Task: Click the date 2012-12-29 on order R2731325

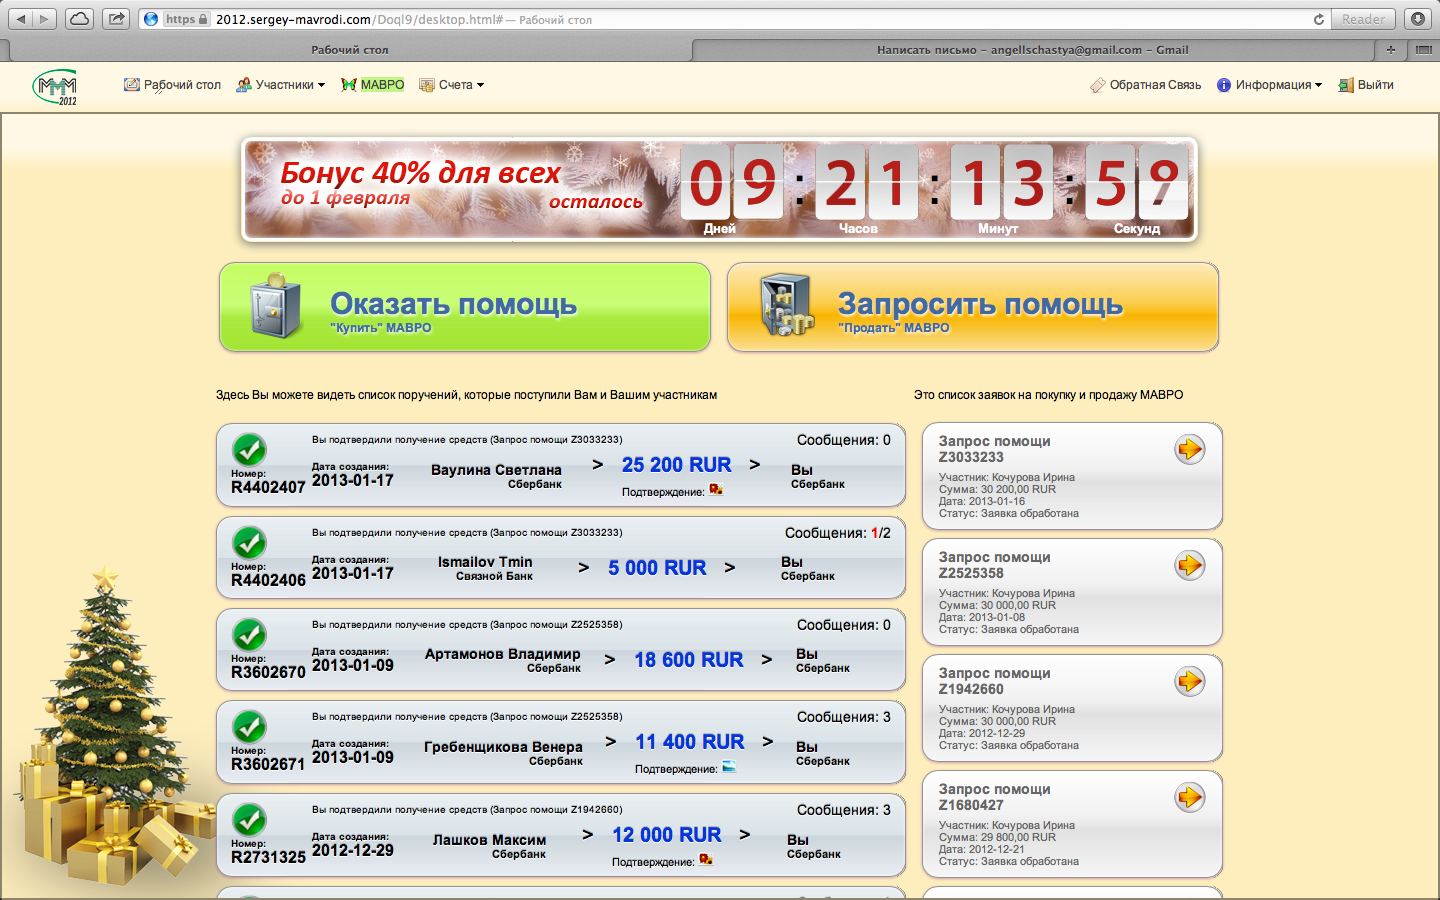Action: click(x=353, y=850)
